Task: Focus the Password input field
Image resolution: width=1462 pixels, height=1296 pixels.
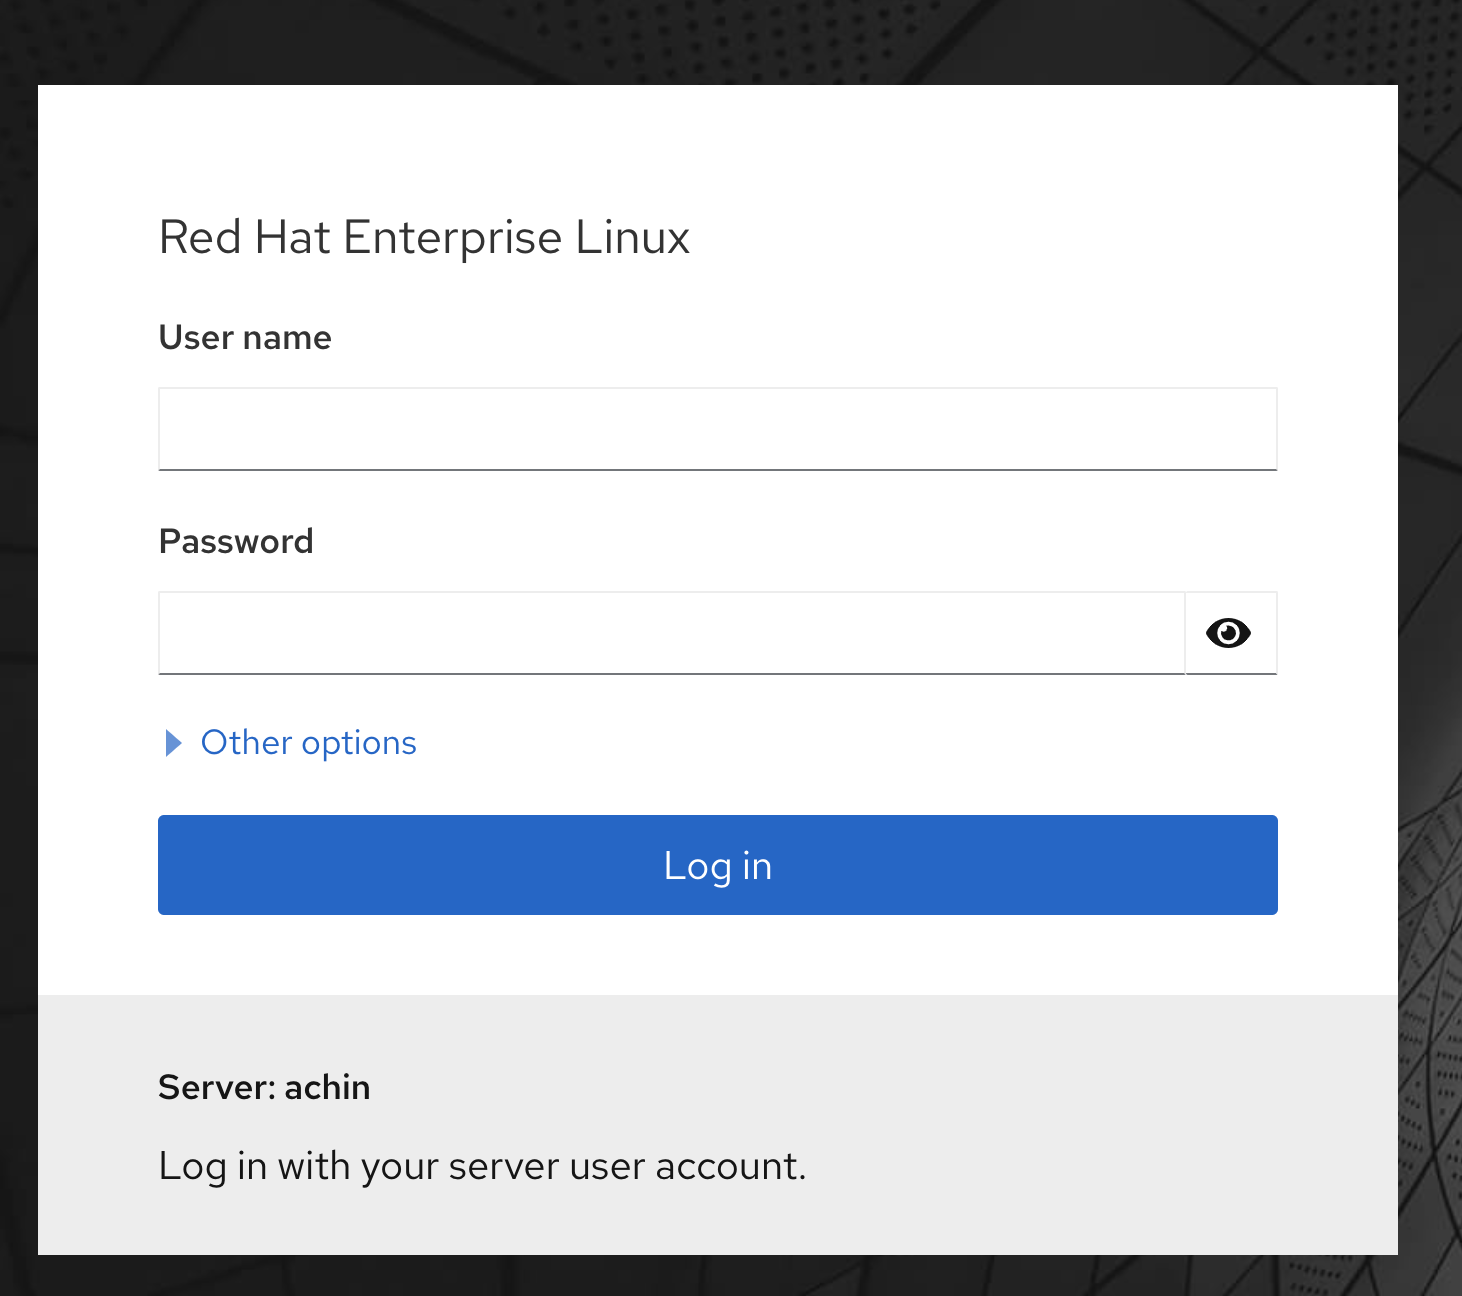Action: point(671,633)
